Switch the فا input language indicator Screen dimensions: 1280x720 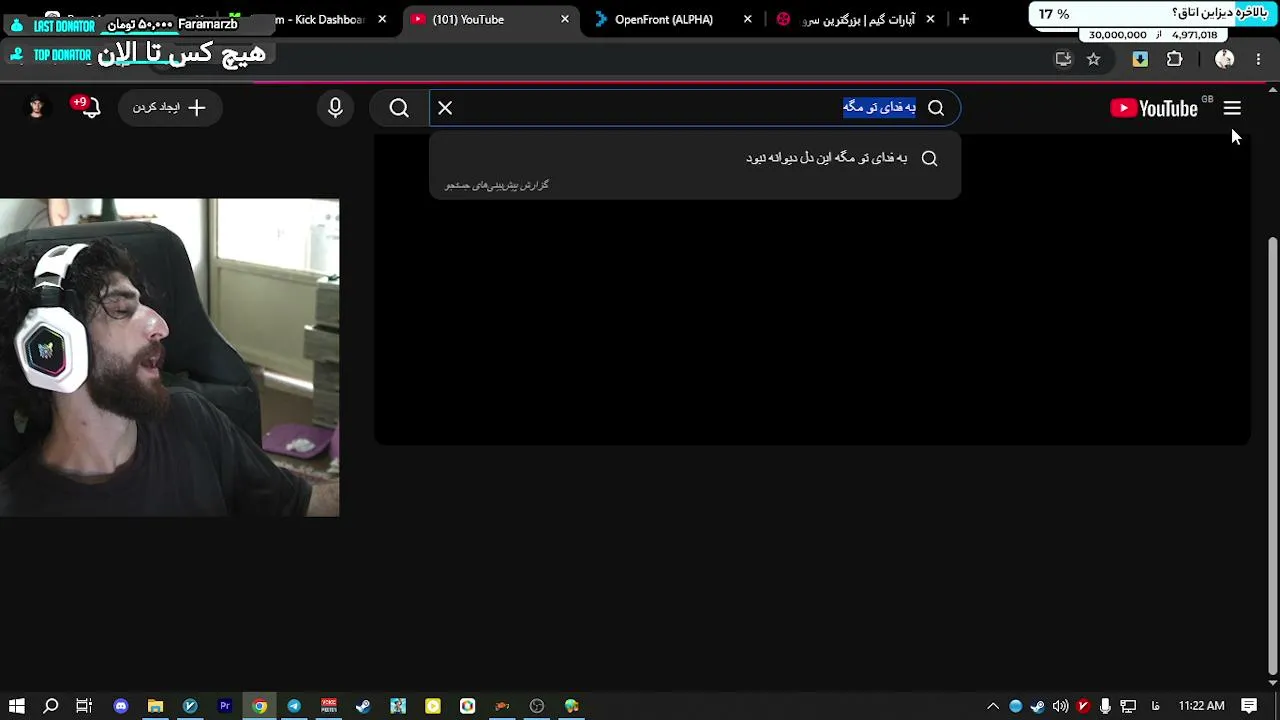tap(1156, 706)
